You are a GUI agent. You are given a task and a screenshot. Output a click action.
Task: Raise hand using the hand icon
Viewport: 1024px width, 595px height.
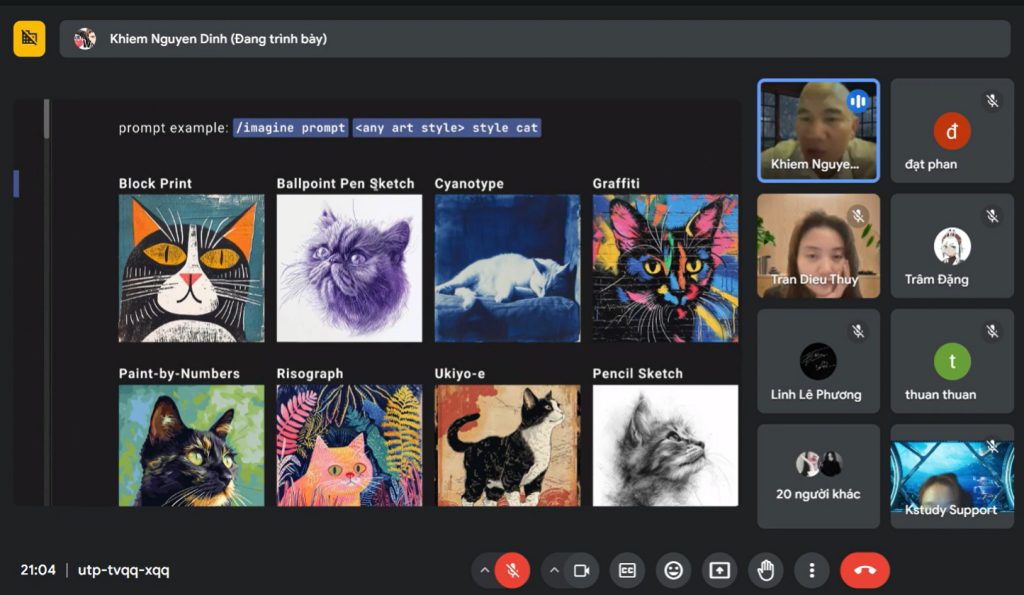tap(766, 570)
